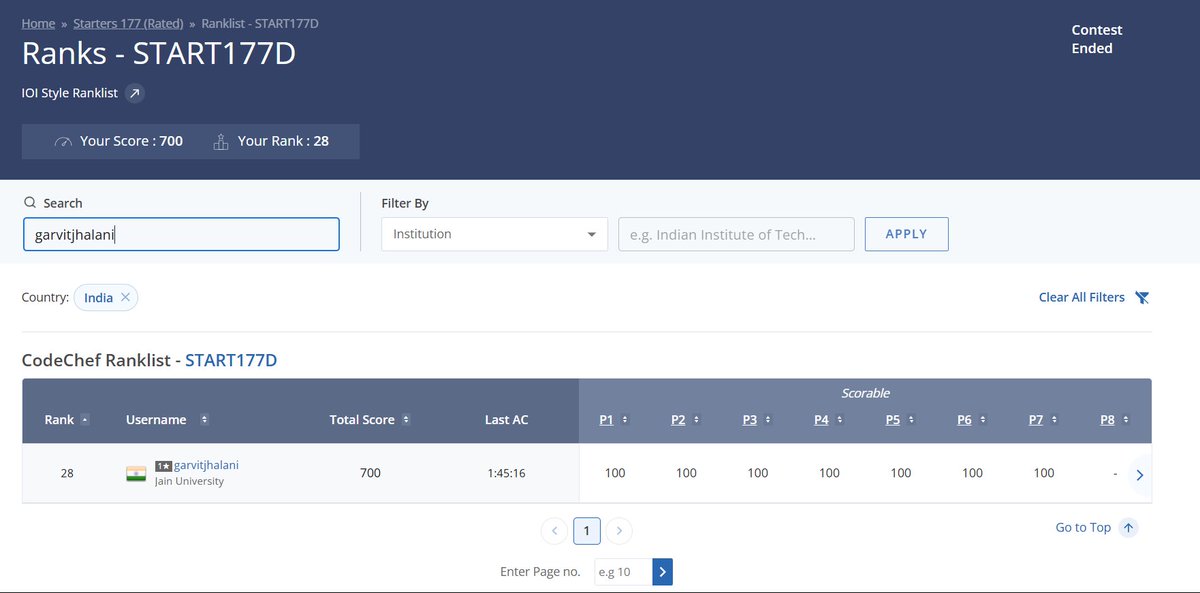This screenshot has width=1200, height=593.
Task: Open problem P4 header link
Action: 821,420
